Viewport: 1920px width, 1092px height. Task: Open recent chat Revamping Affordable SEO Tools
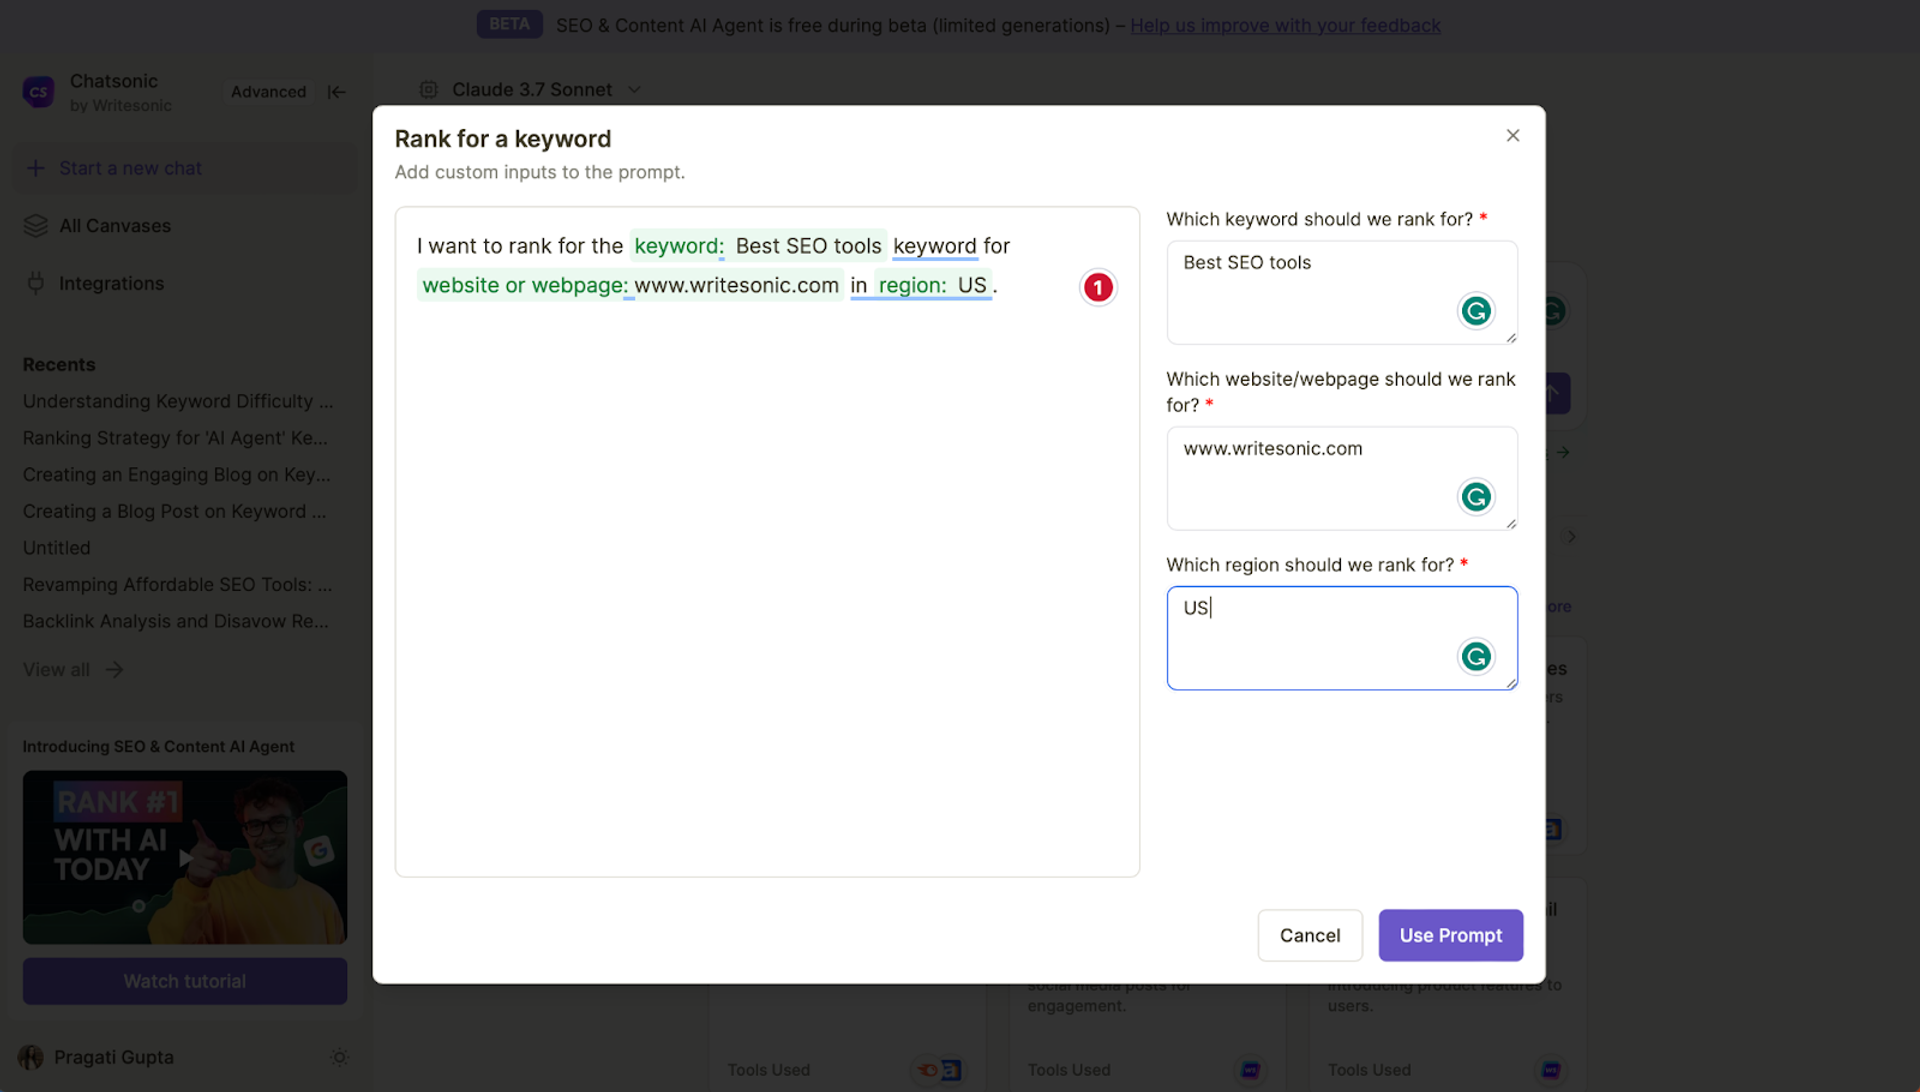[178, 585]
